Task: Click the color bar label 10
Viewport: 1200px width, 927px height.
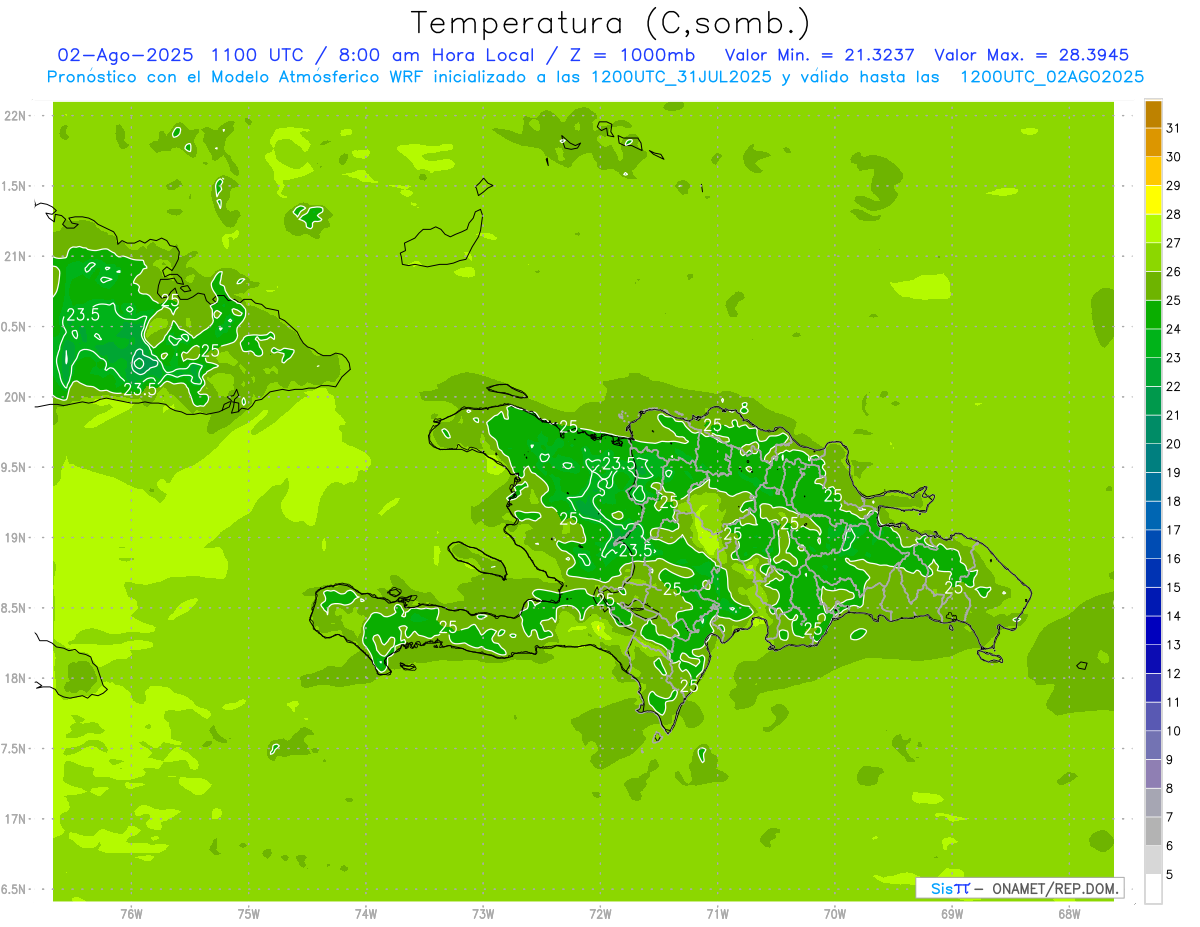Action: (x=1174, y=731)
